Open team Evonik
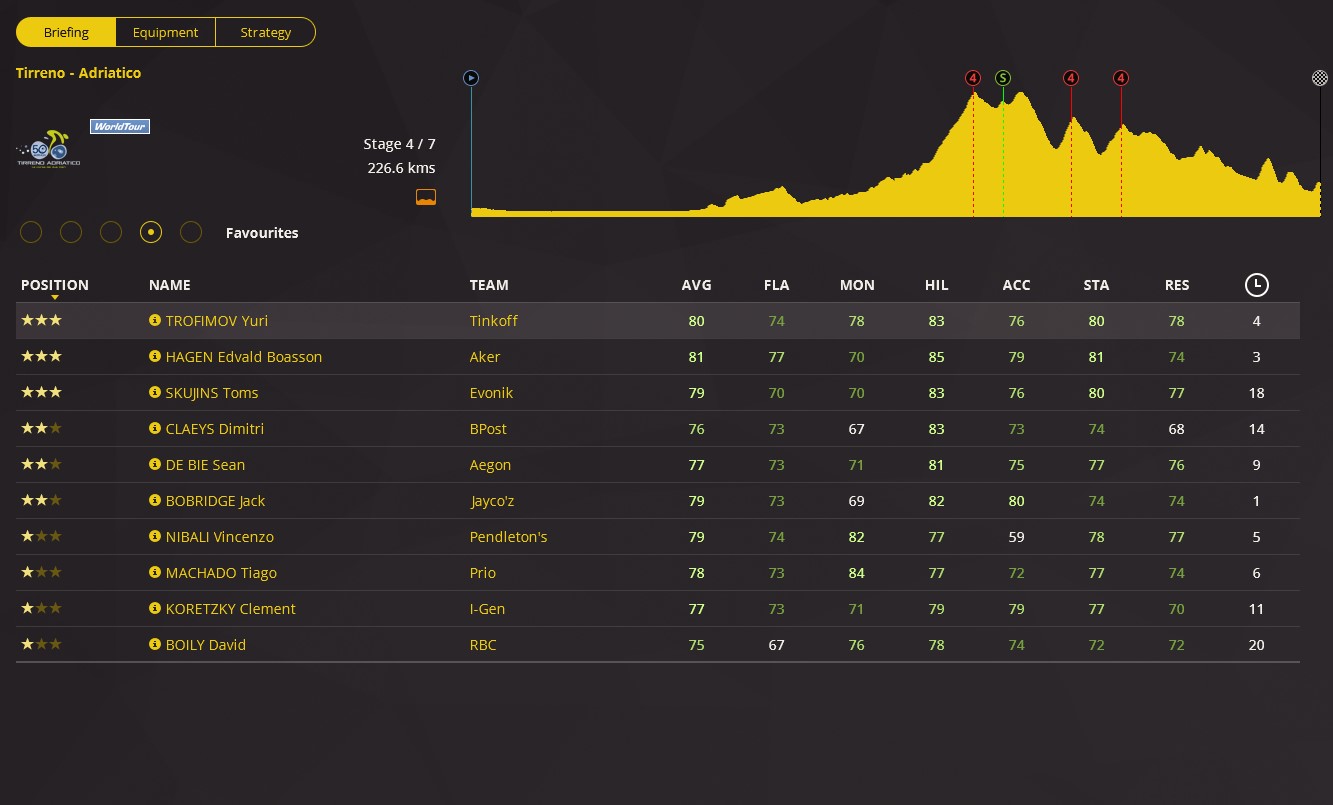 point(492,393)
